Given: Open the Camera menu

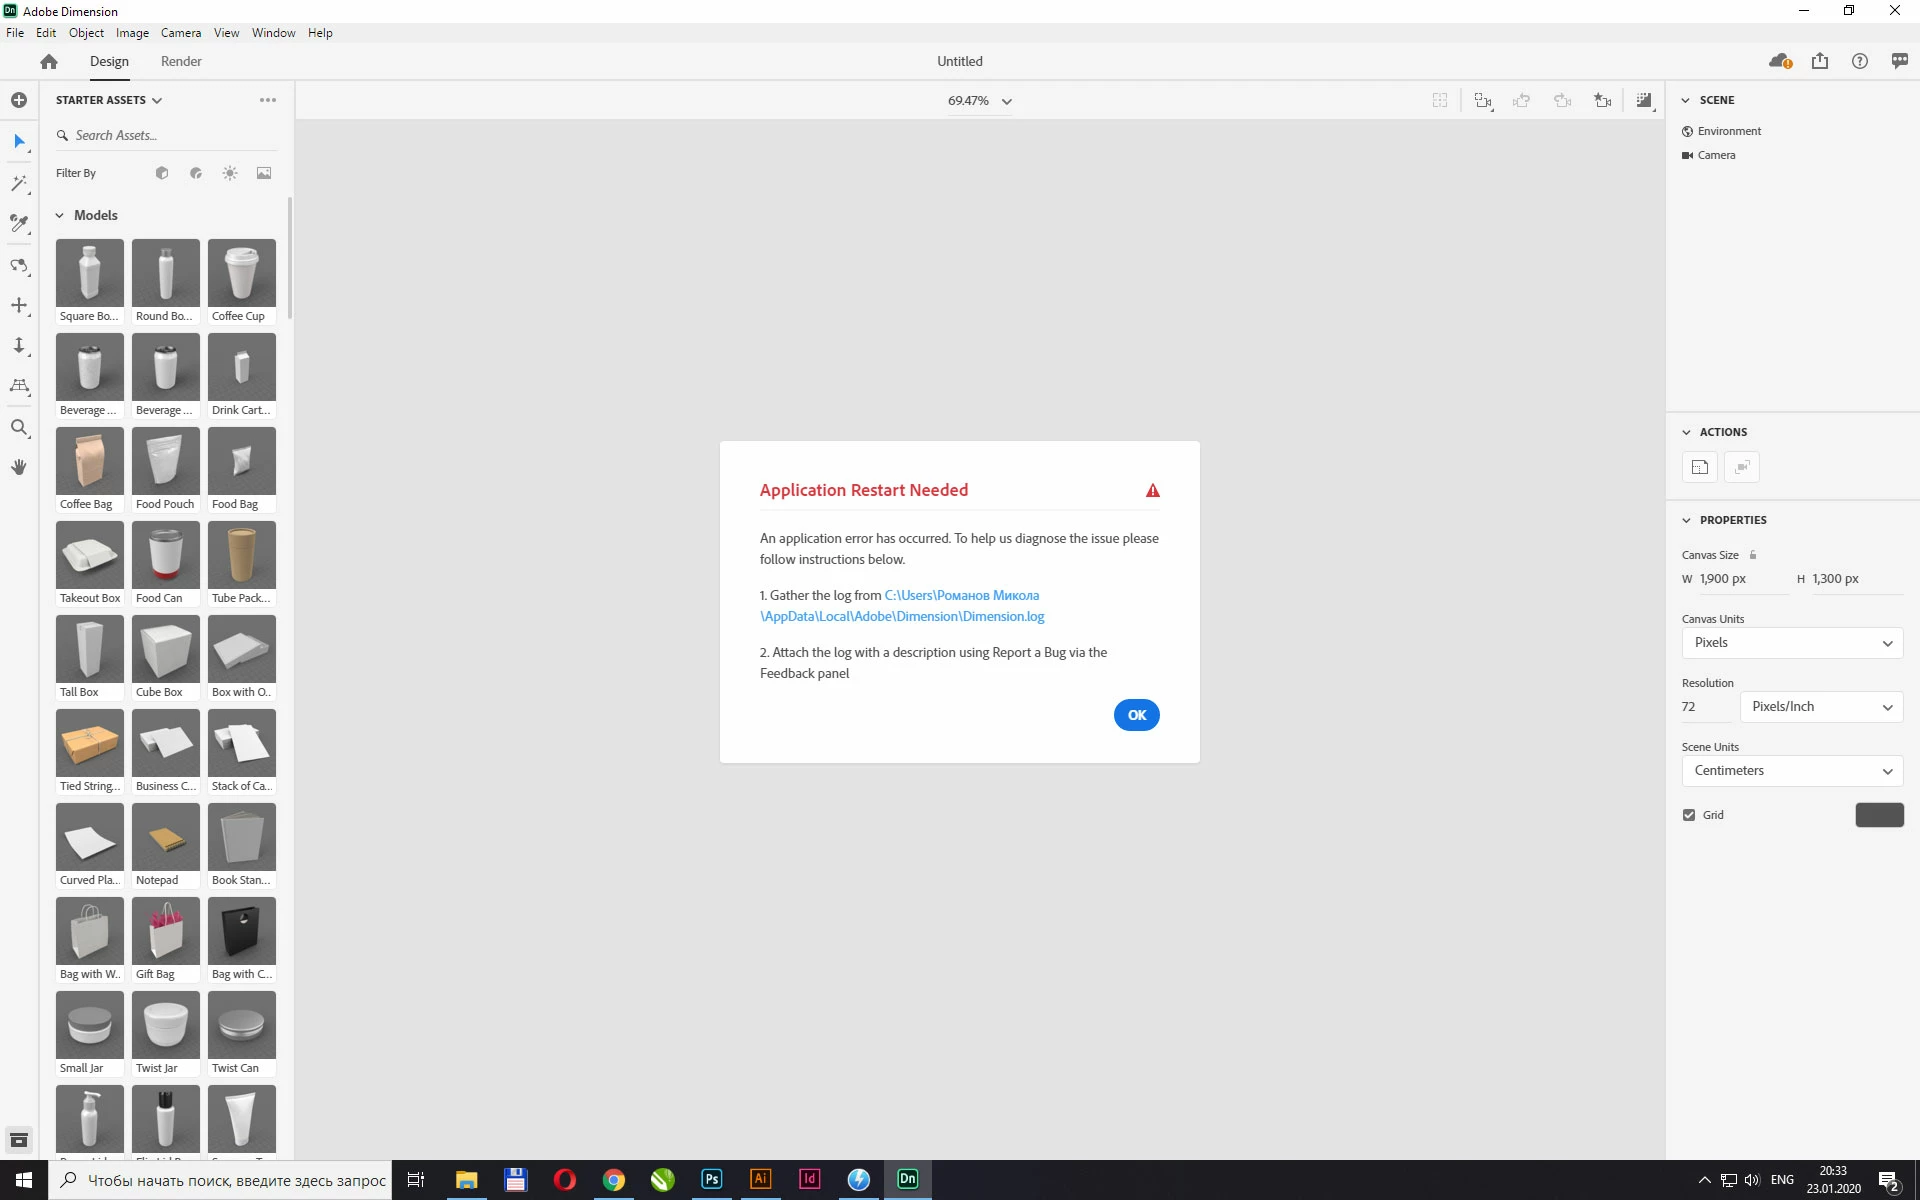Looking at the screenshot, I should [x=181, y=33].
